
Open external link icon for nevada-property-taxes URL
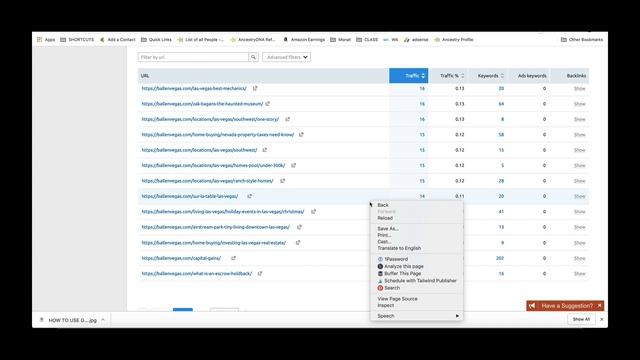tap(301, 135)
